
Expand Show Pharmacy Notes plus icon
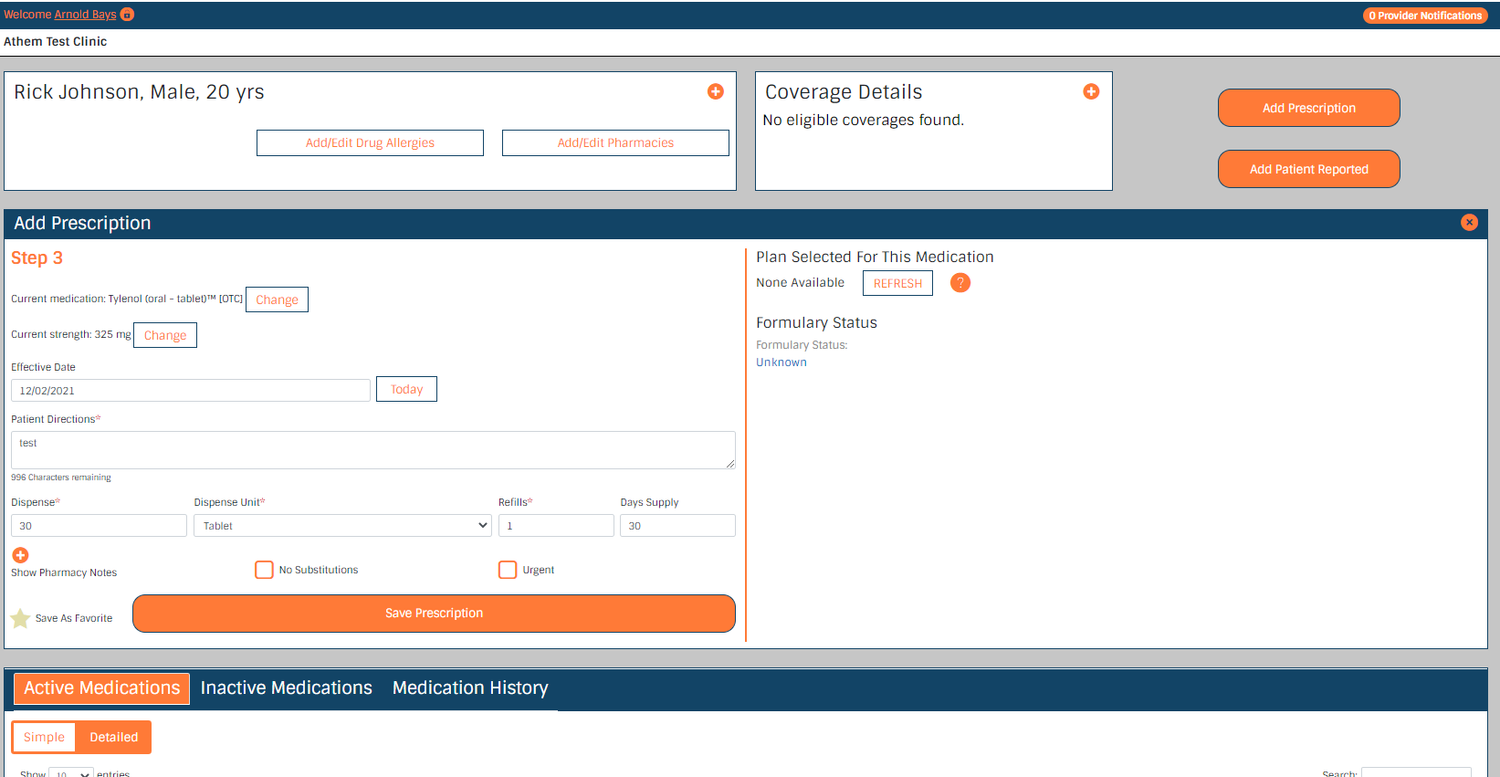coord(20,555)
